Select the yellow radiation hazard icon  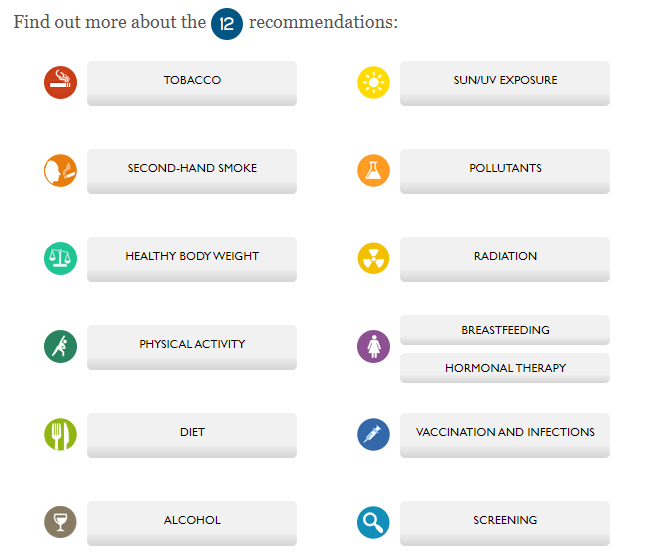point(373,258)
